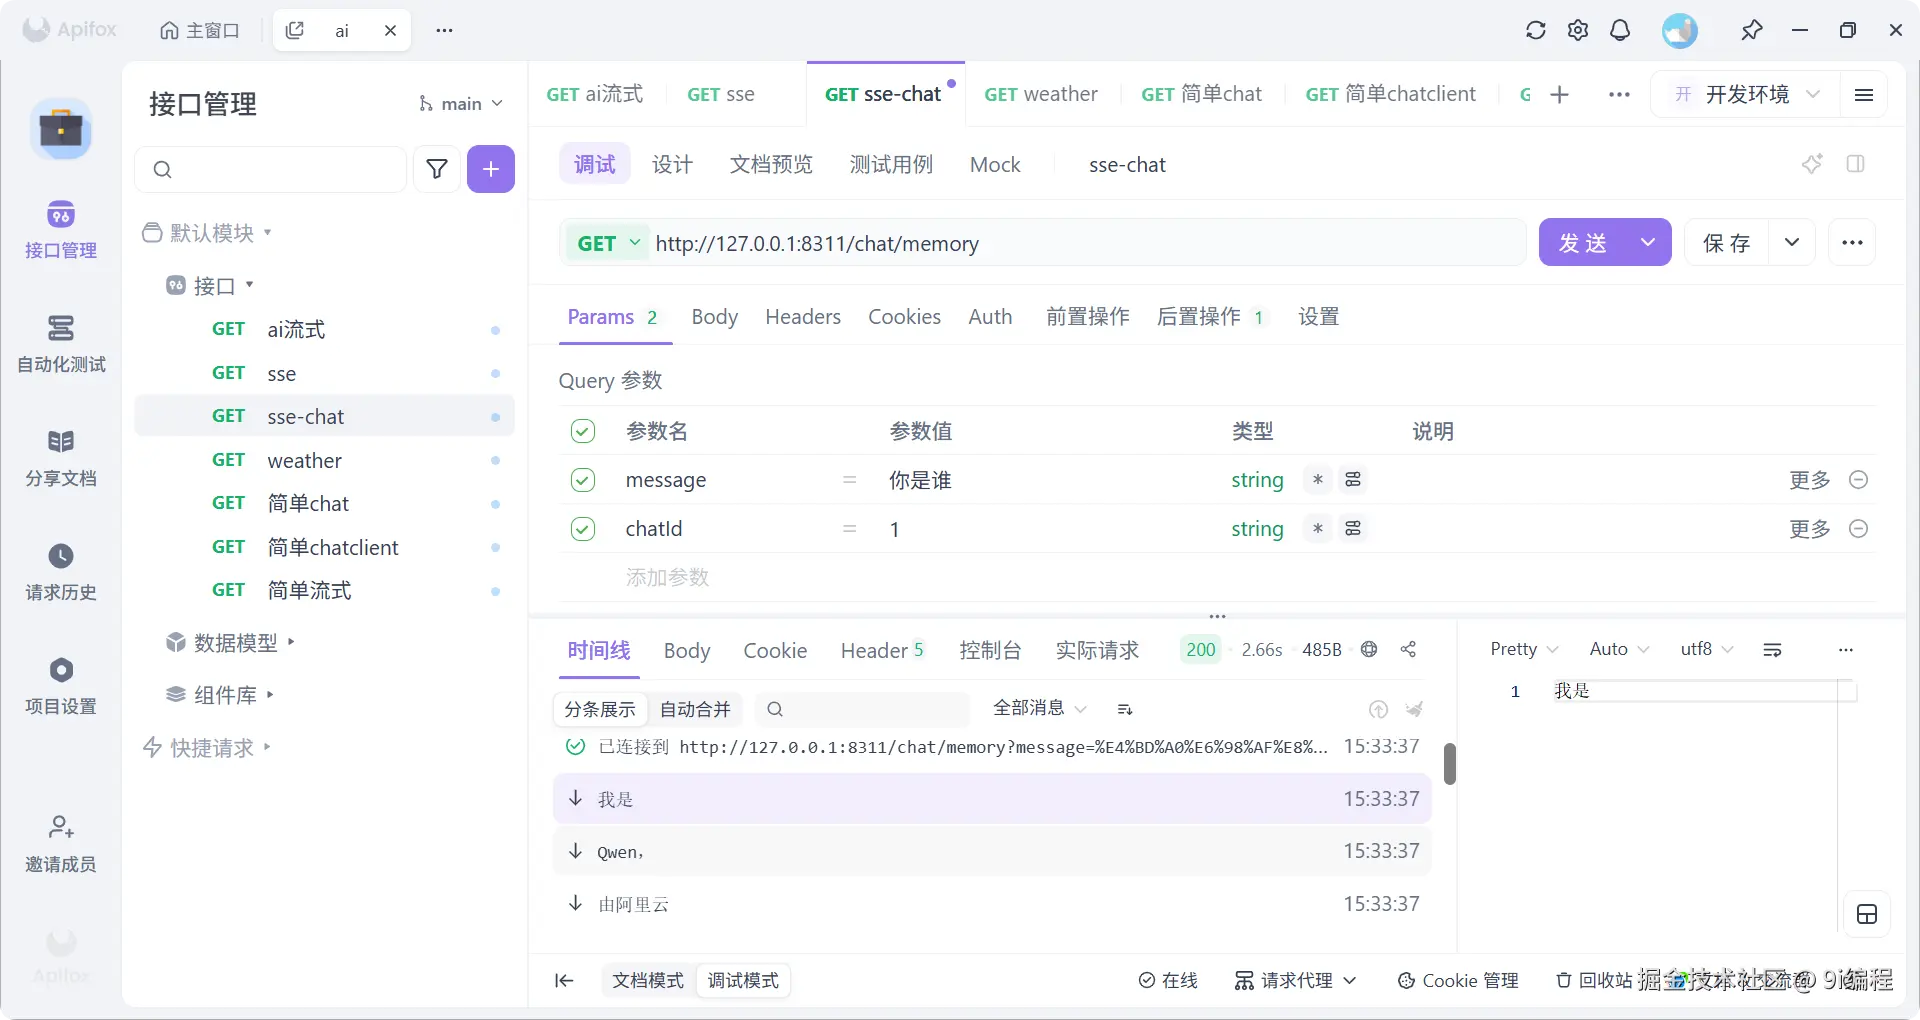This screenshot has width=1920, height=1020.
Task: Open 请求历史 in the sidebar
Action: (60, 572)
